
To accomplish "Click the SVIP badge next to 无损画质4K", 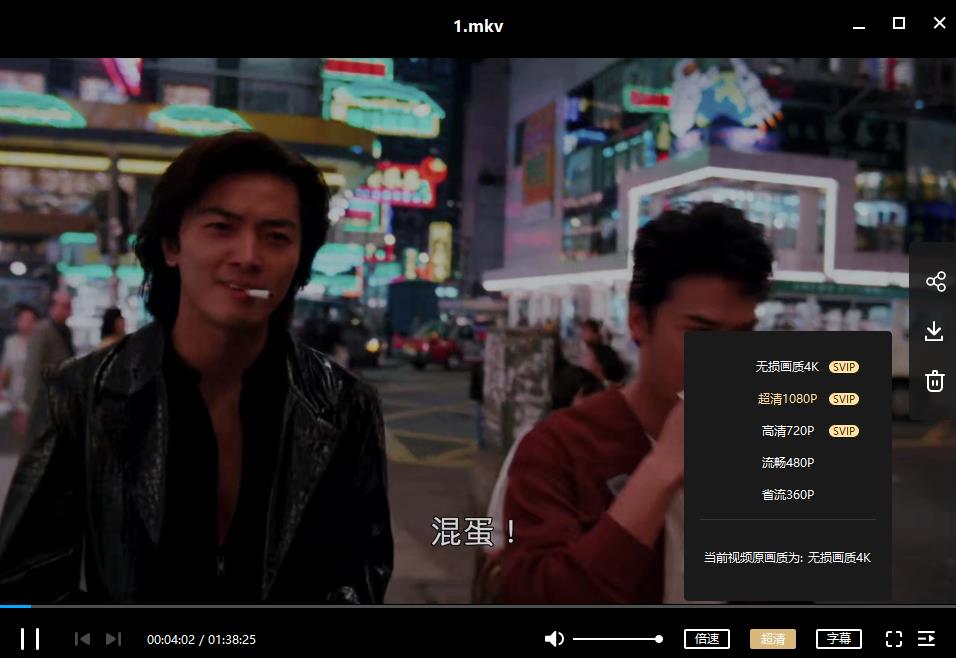I will [x=844, y=367].
